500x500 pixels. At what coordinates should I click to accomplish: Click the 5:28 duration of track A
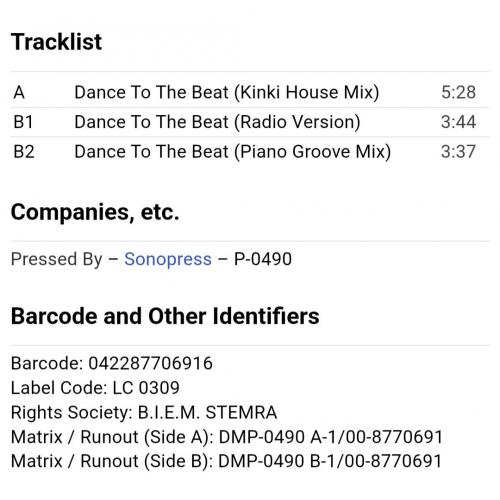458,92
